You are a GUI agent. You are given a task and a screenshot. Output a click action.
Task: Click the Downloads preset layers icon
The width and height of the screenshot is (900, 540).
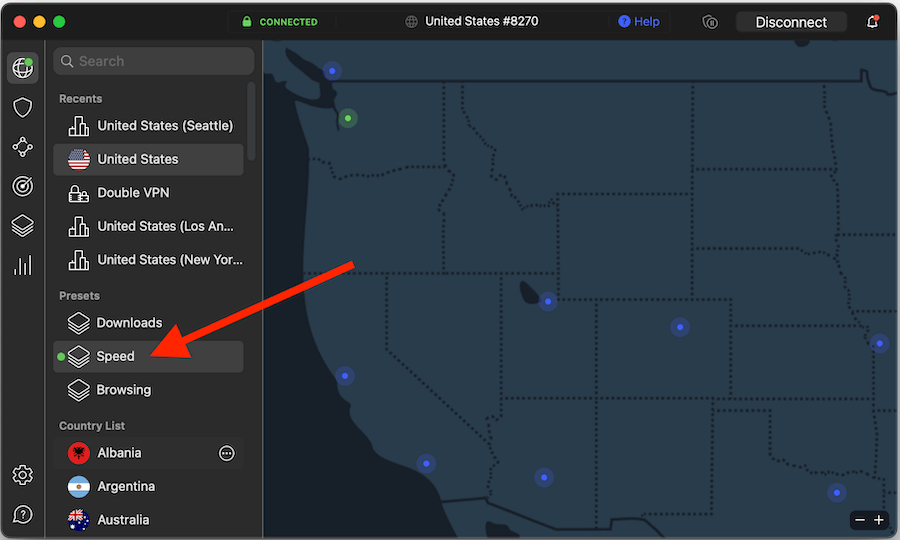(x=79, y=323)
